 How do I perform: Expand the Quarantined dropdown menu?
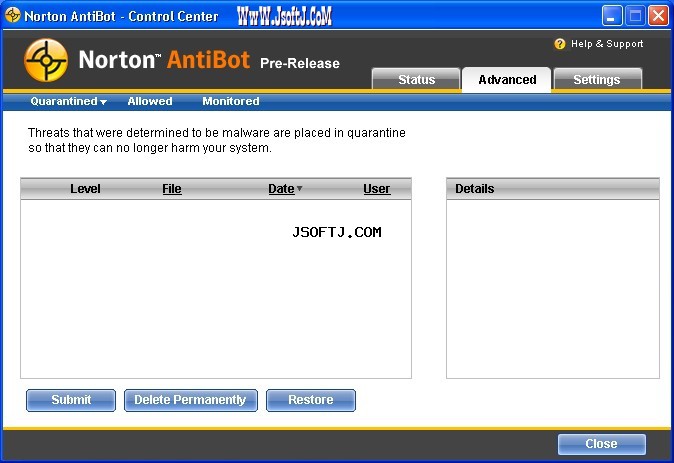[68, 101]
